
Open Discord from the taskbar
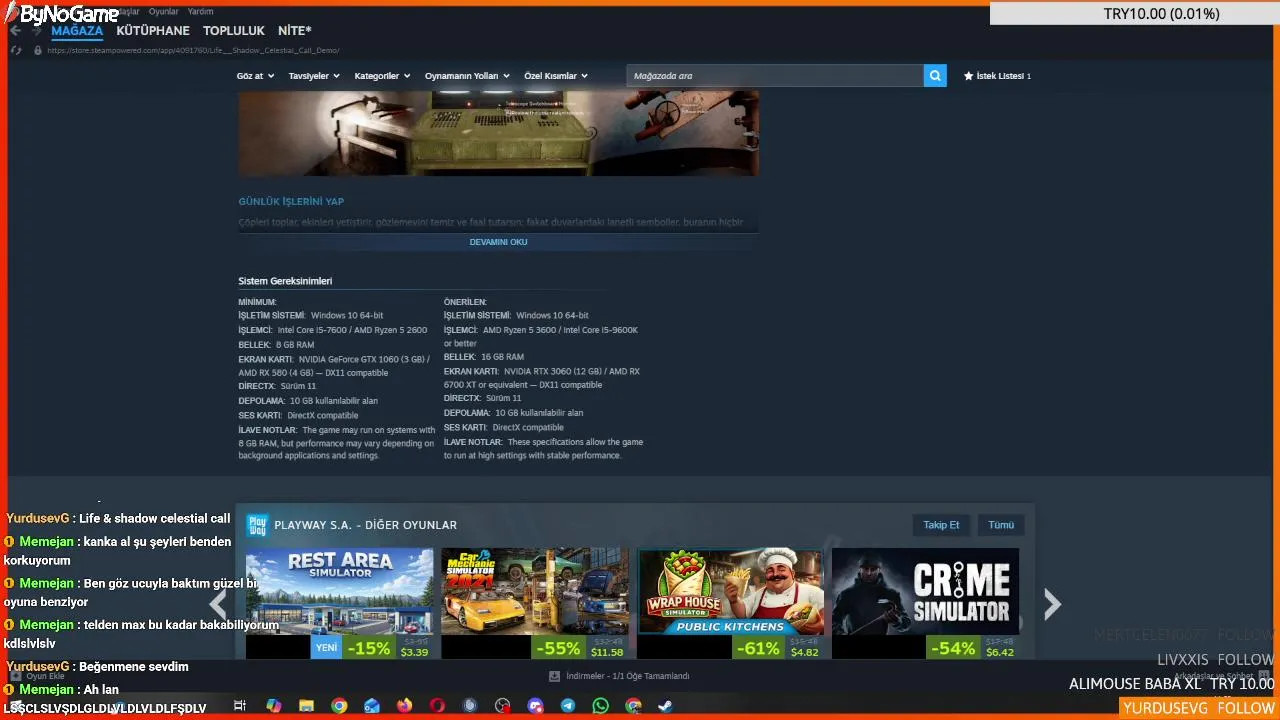[x=535, y=706]
